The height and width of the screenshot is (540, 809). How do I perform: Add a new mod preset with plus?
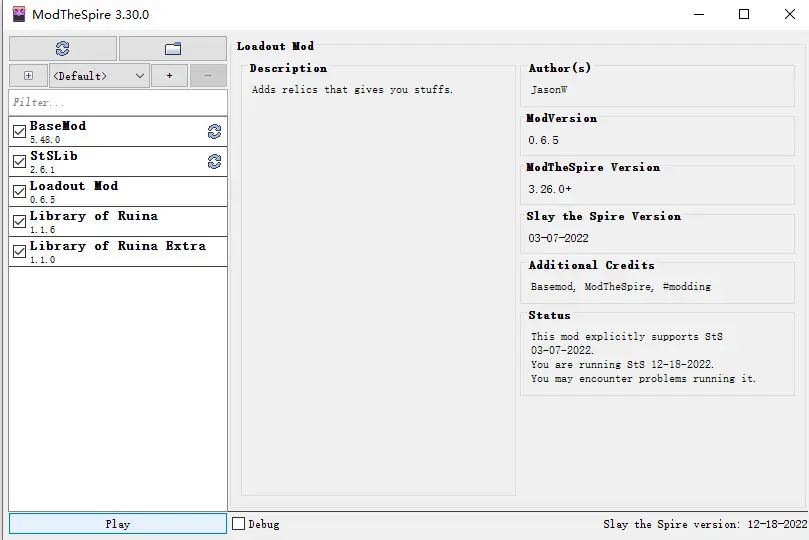coord(169,76)
